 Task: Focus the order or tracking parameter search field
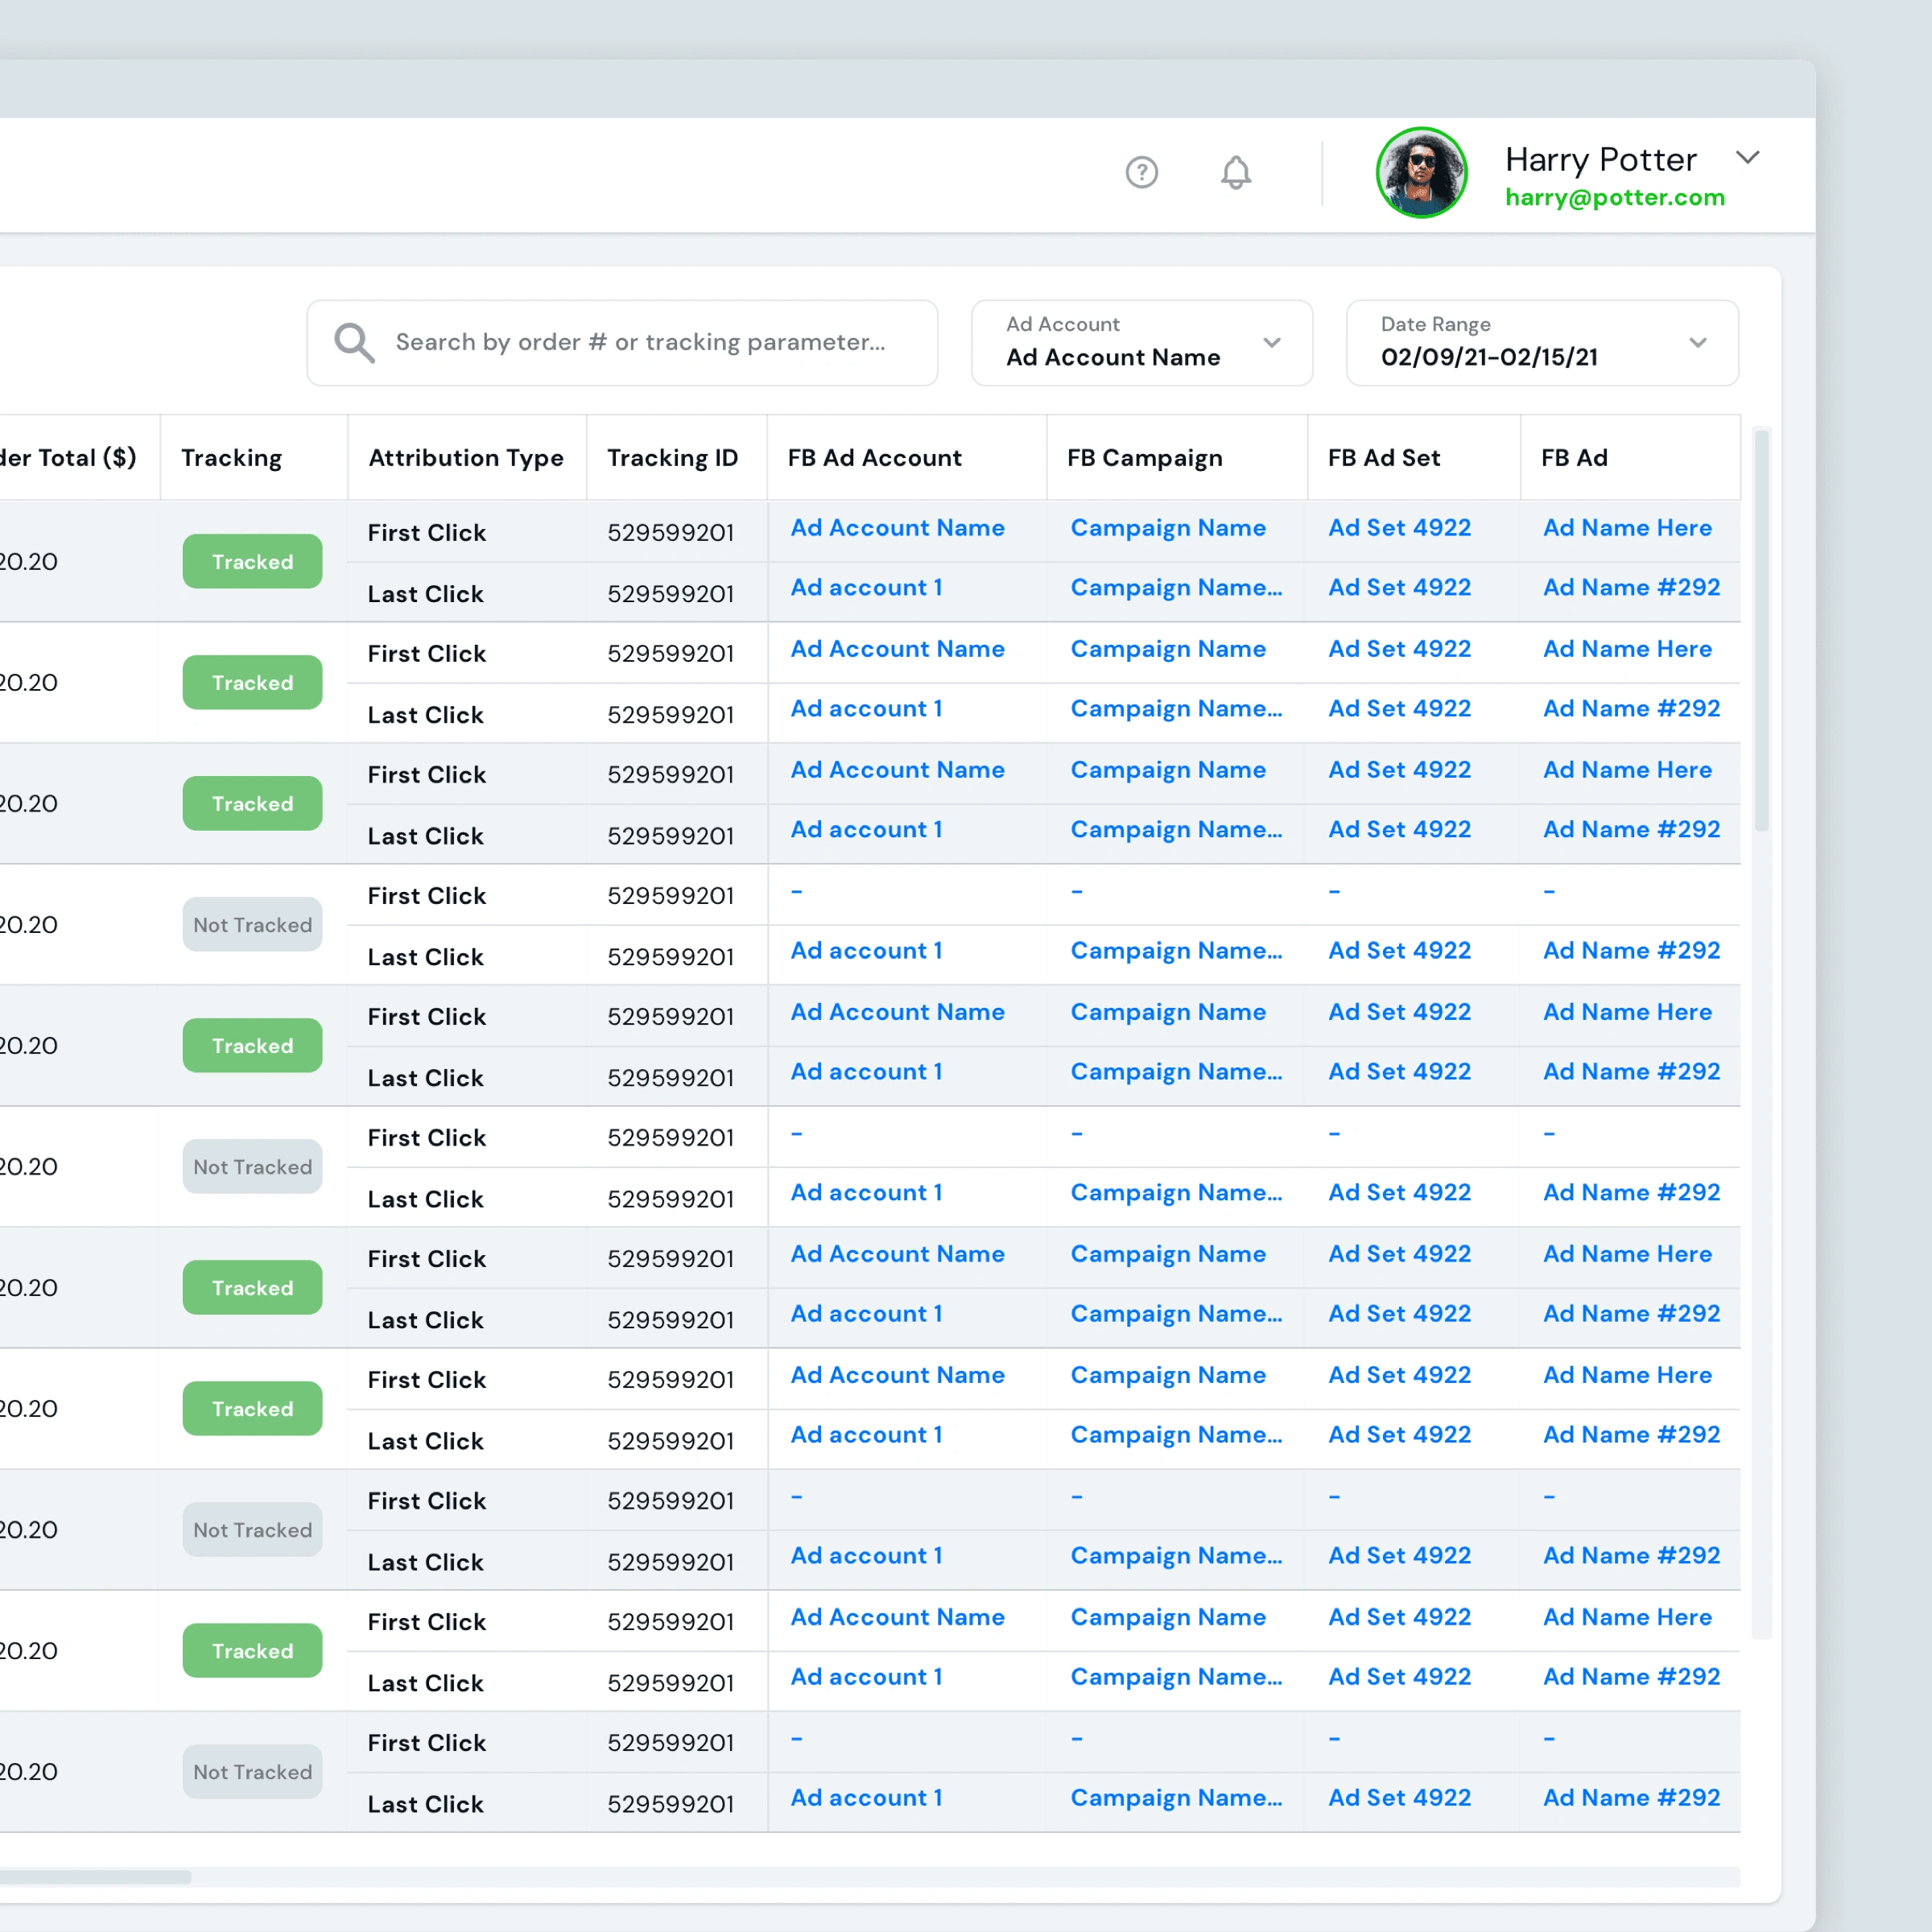tap(622, 342)
